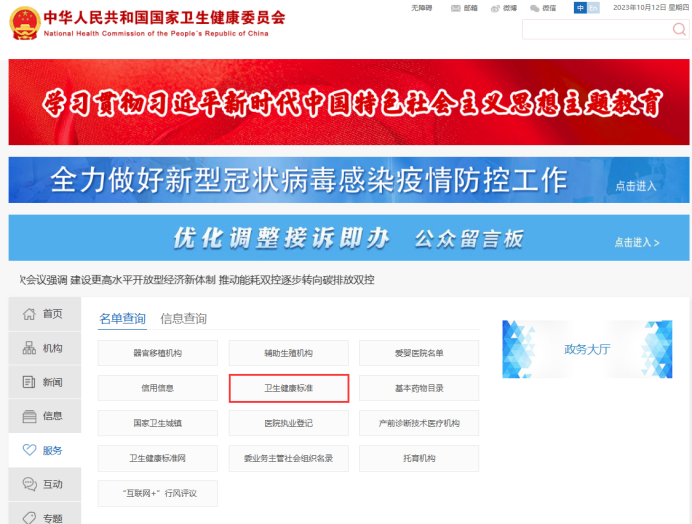The width and height of the screenshot is (692, 524).
Task: Open 基本药物目录 drug list
Action: click(x=419, y=388)
